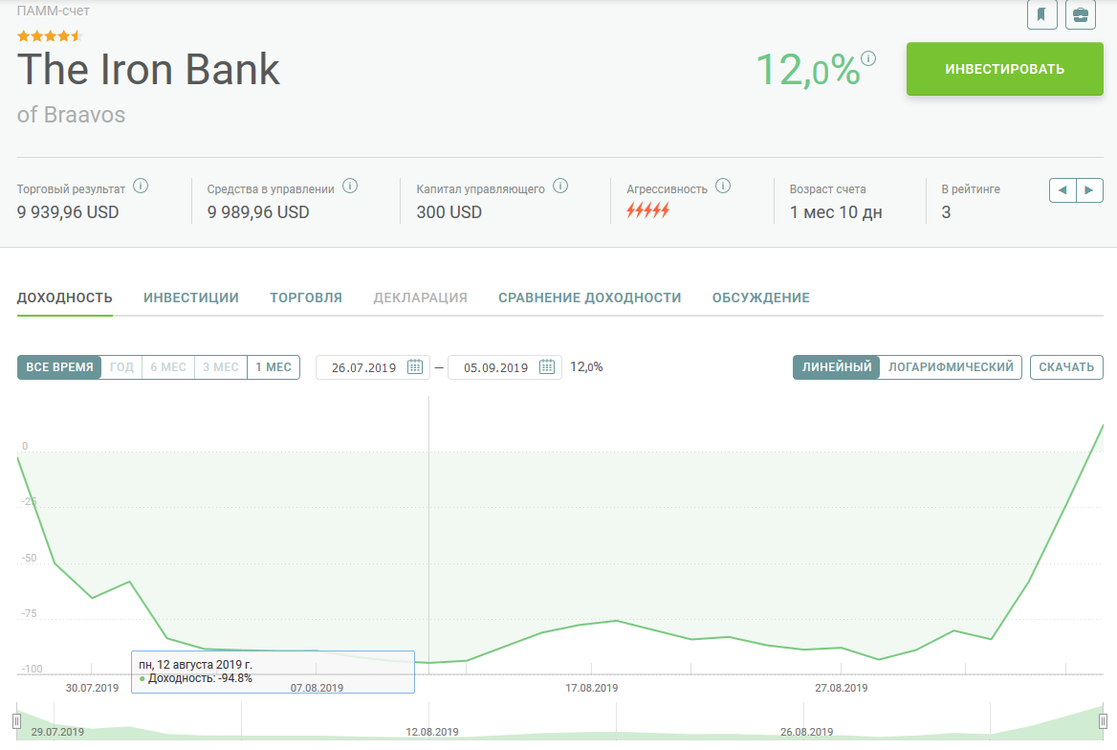Switch chart scale to ЛИНЕЙНЫЙ
Viewport: 1117px width, 750px height.
point(836,368)
